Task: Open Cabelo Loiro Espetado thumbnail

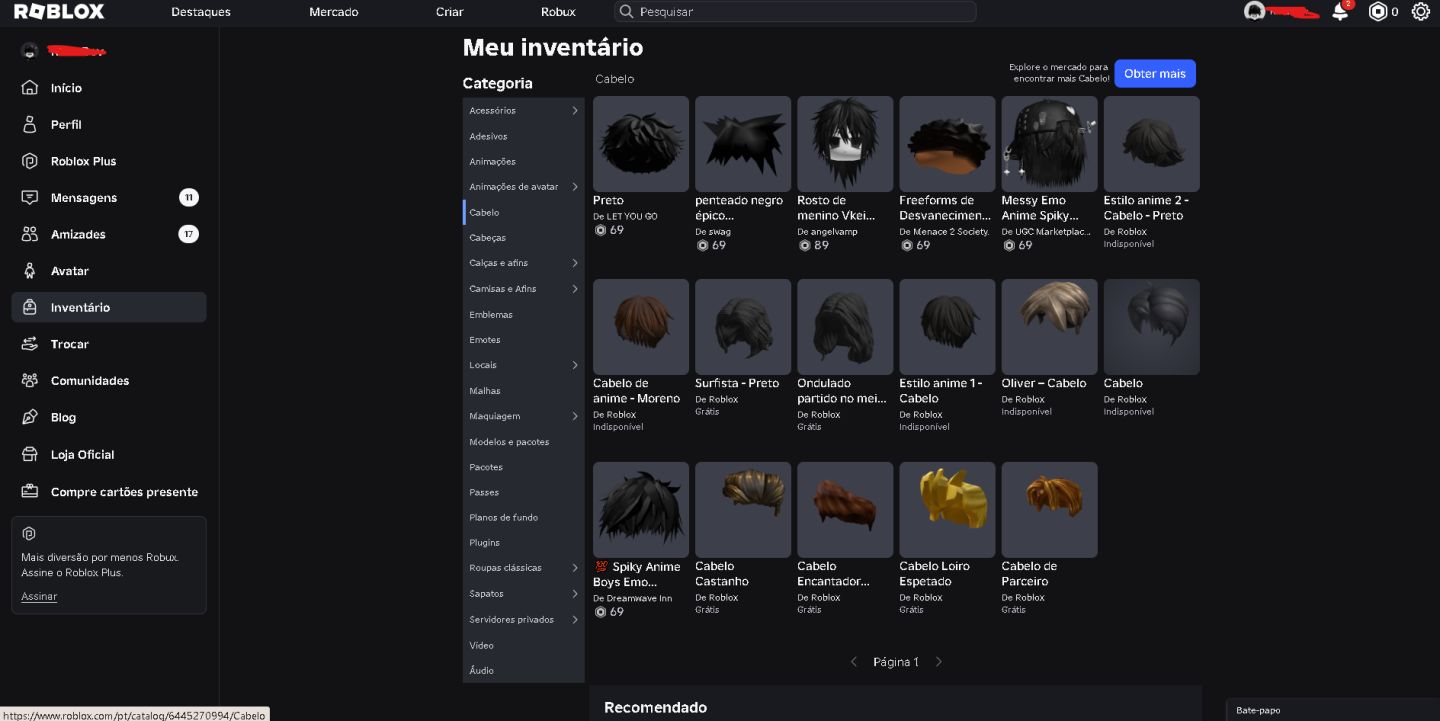Action: click(947, 510)
